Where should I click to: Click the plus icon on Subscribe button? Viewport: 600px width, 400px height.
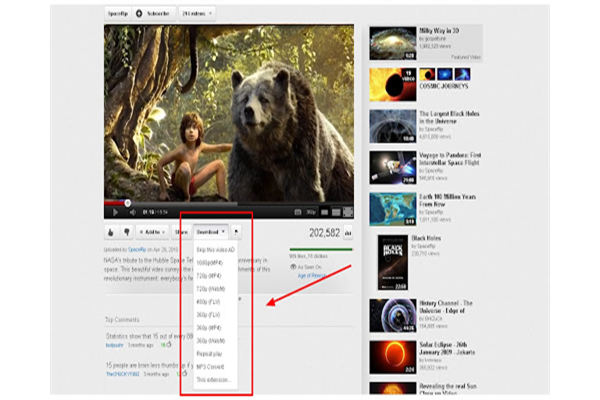(139, 15)
